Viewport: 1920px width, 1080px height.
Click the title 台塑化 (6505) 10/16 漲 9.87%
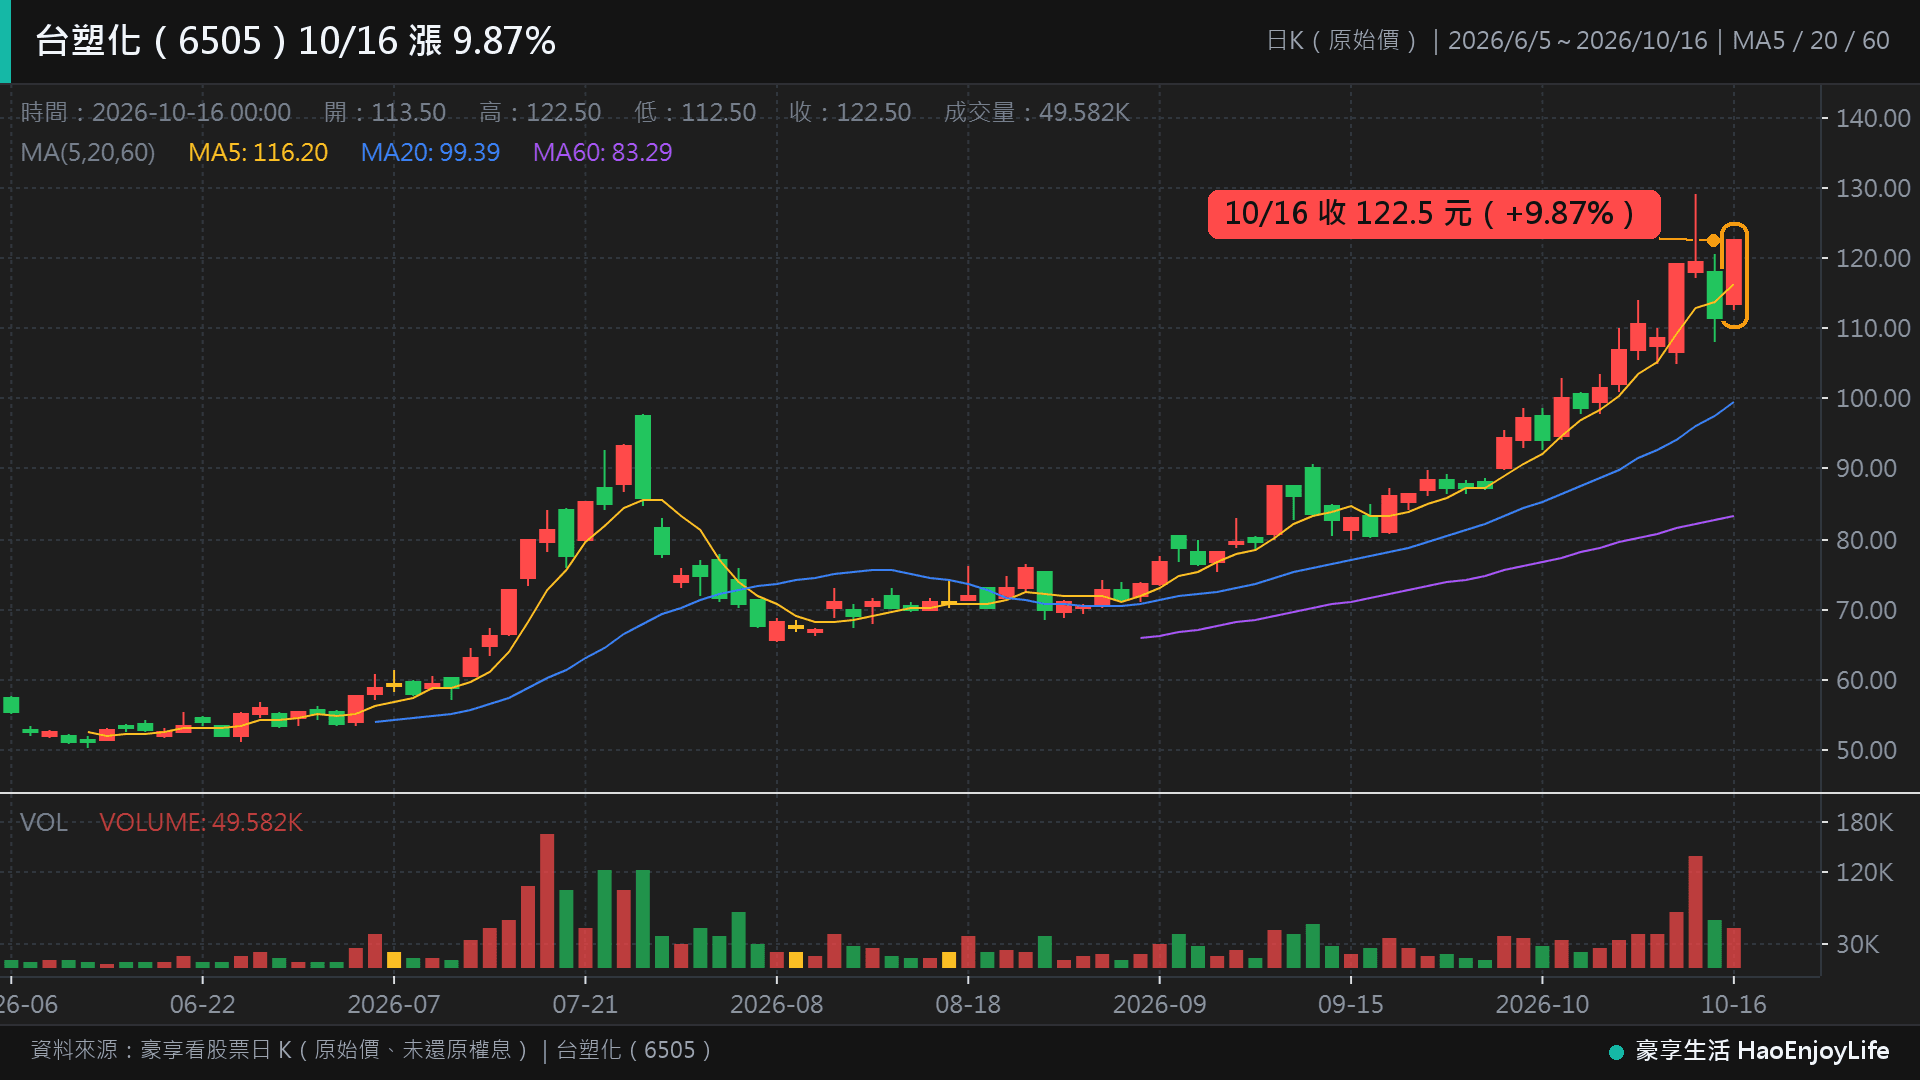295,41
